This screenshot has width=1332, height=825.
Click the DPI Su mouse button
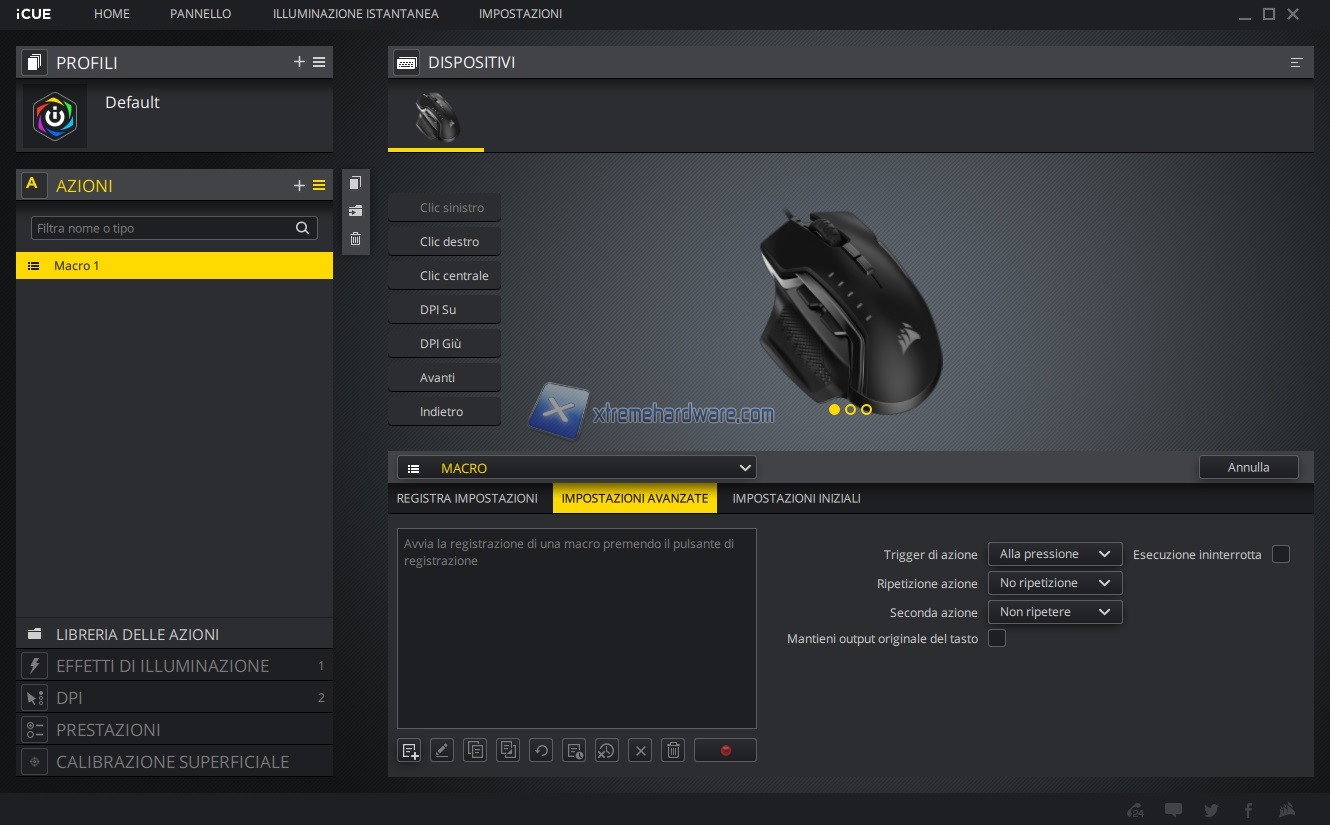[444, 310]
